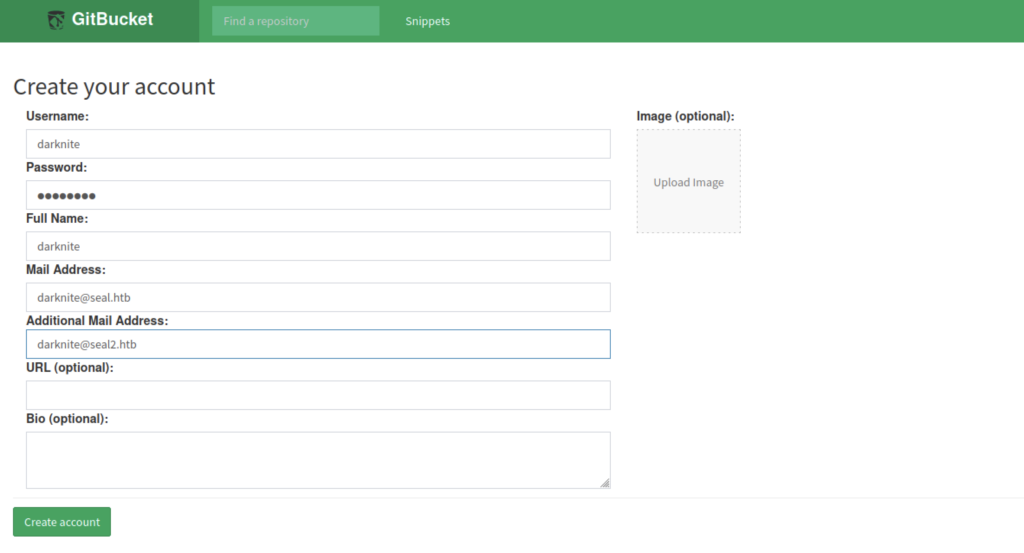Click the Username input field
This screenshot has height=553, width=1024.
[x=318, y=144]
